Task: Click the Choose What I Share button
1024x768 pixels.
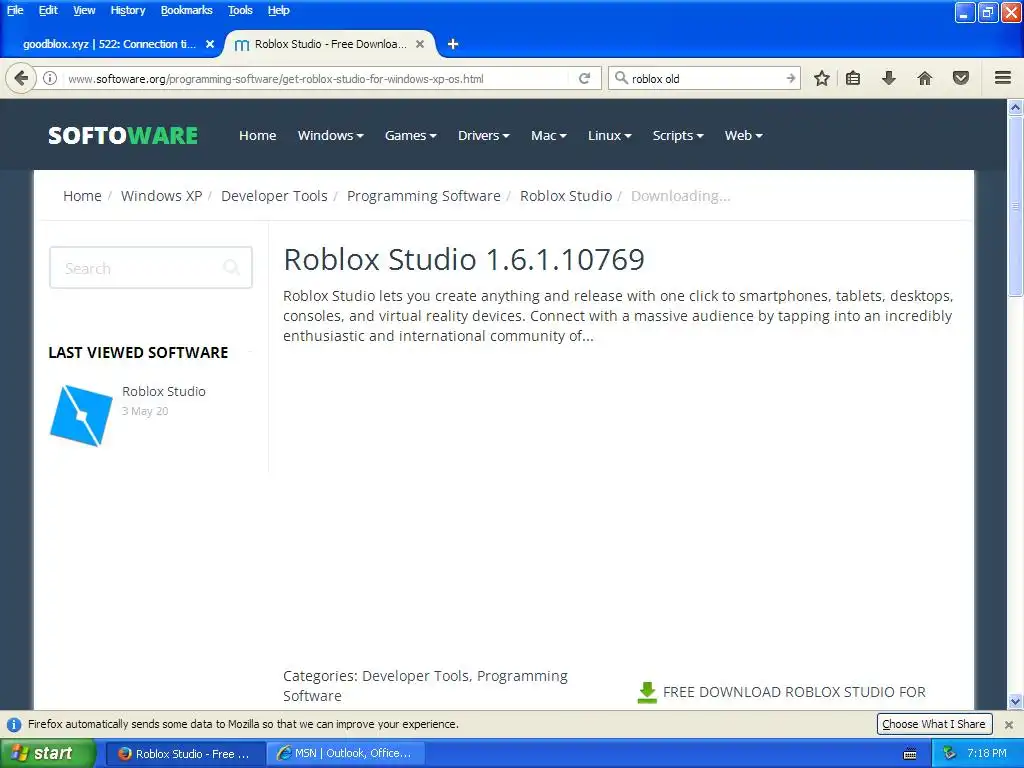Action: [934, 724]
